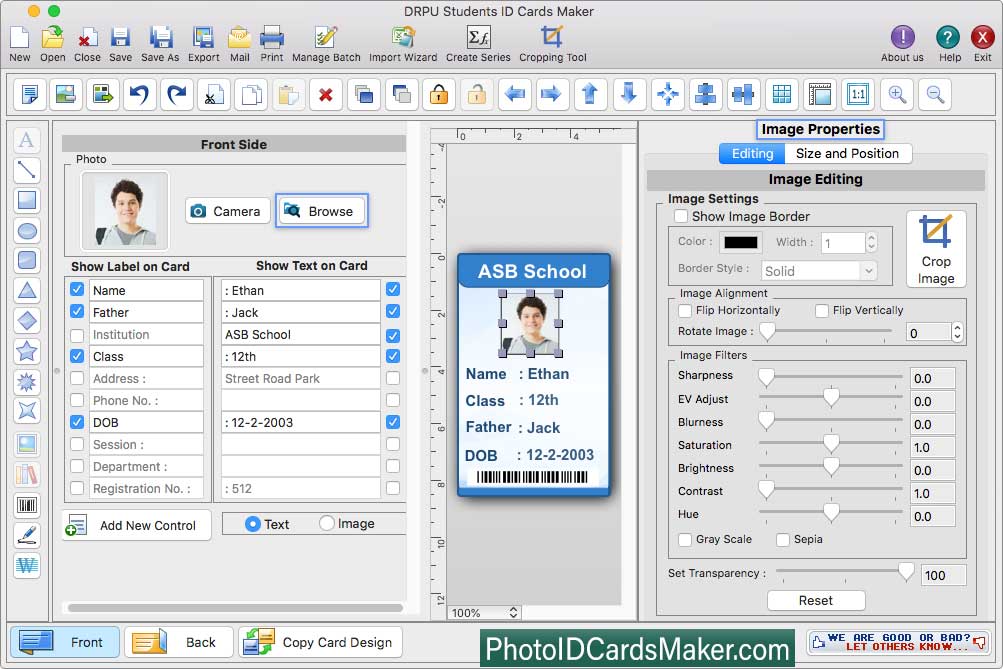
Task: Select the triangle shape tool
Action: (27, 290)
